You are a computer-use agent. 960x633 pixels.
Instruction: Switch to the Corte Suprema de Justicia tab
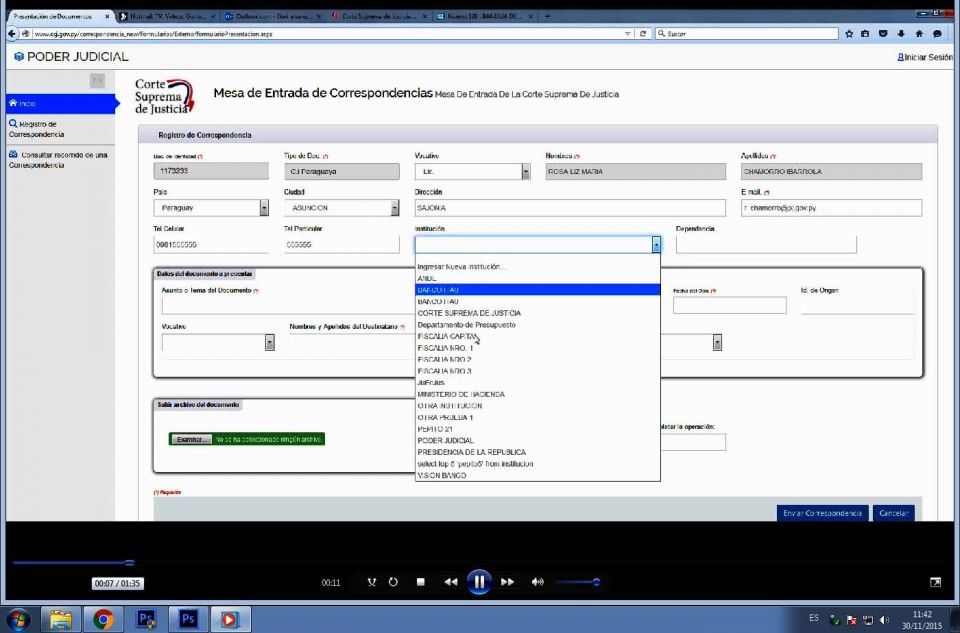(x=379, y=17)
